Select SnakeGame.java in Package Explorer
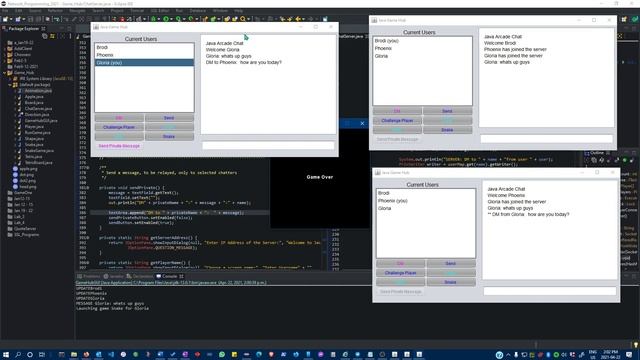 click(39, 151)
